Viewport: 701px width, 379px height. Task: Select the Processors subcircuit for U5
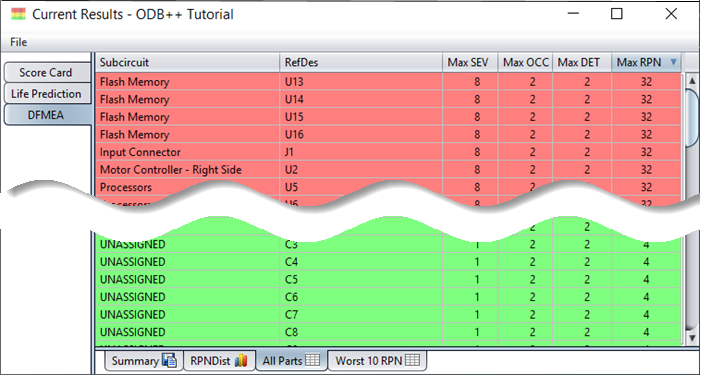pos(126,187)
